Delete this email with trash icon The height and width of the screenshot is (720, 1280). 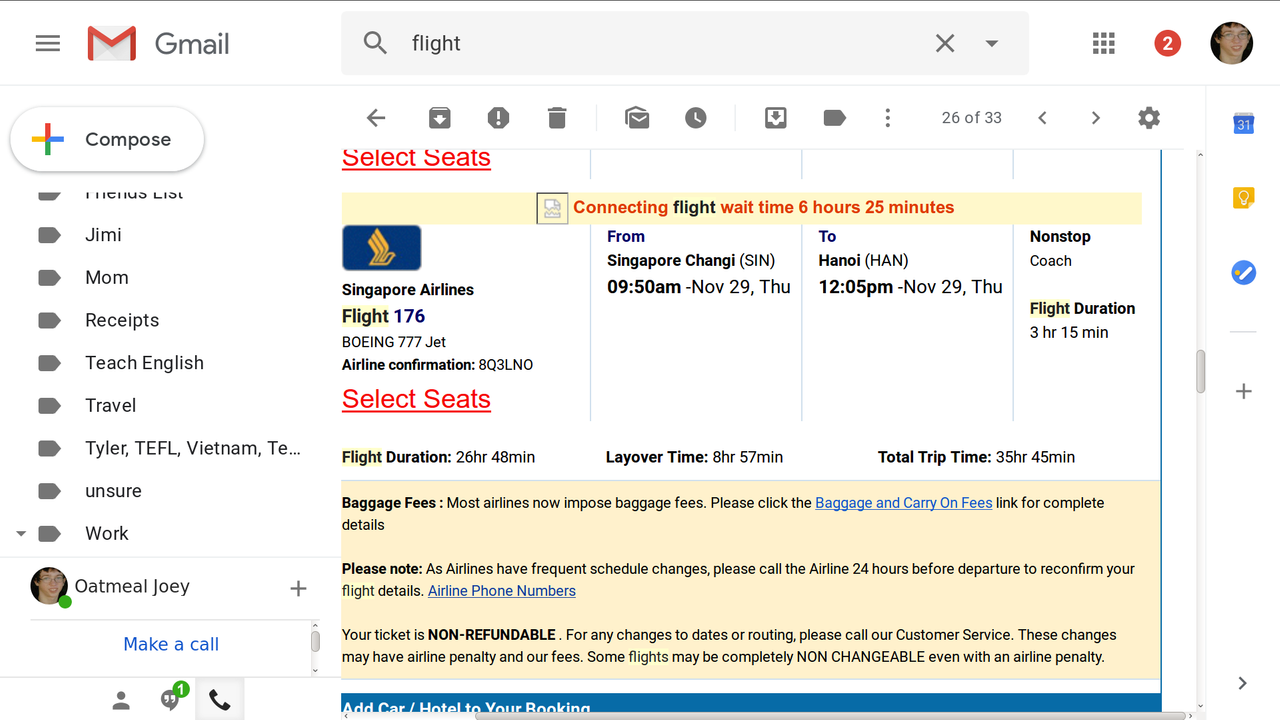557,118
